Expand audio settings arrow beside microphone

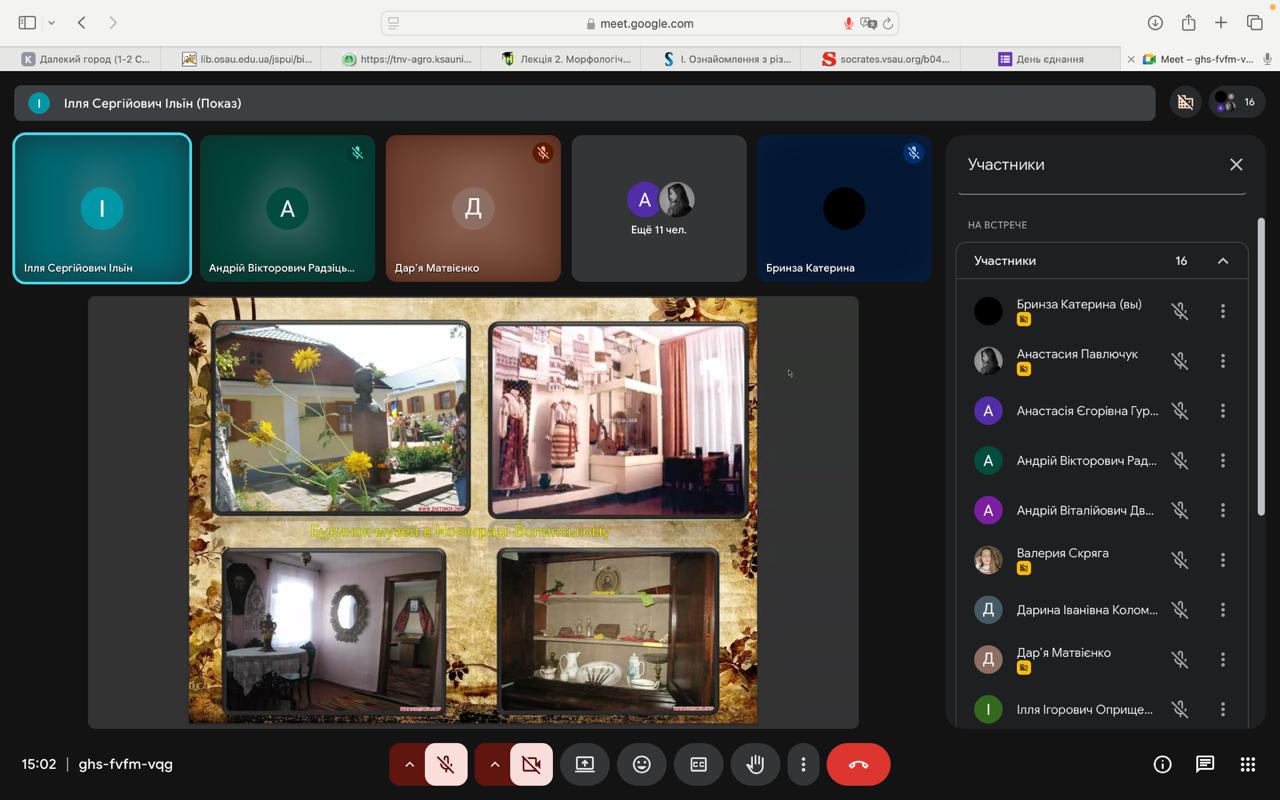[408, 764]
